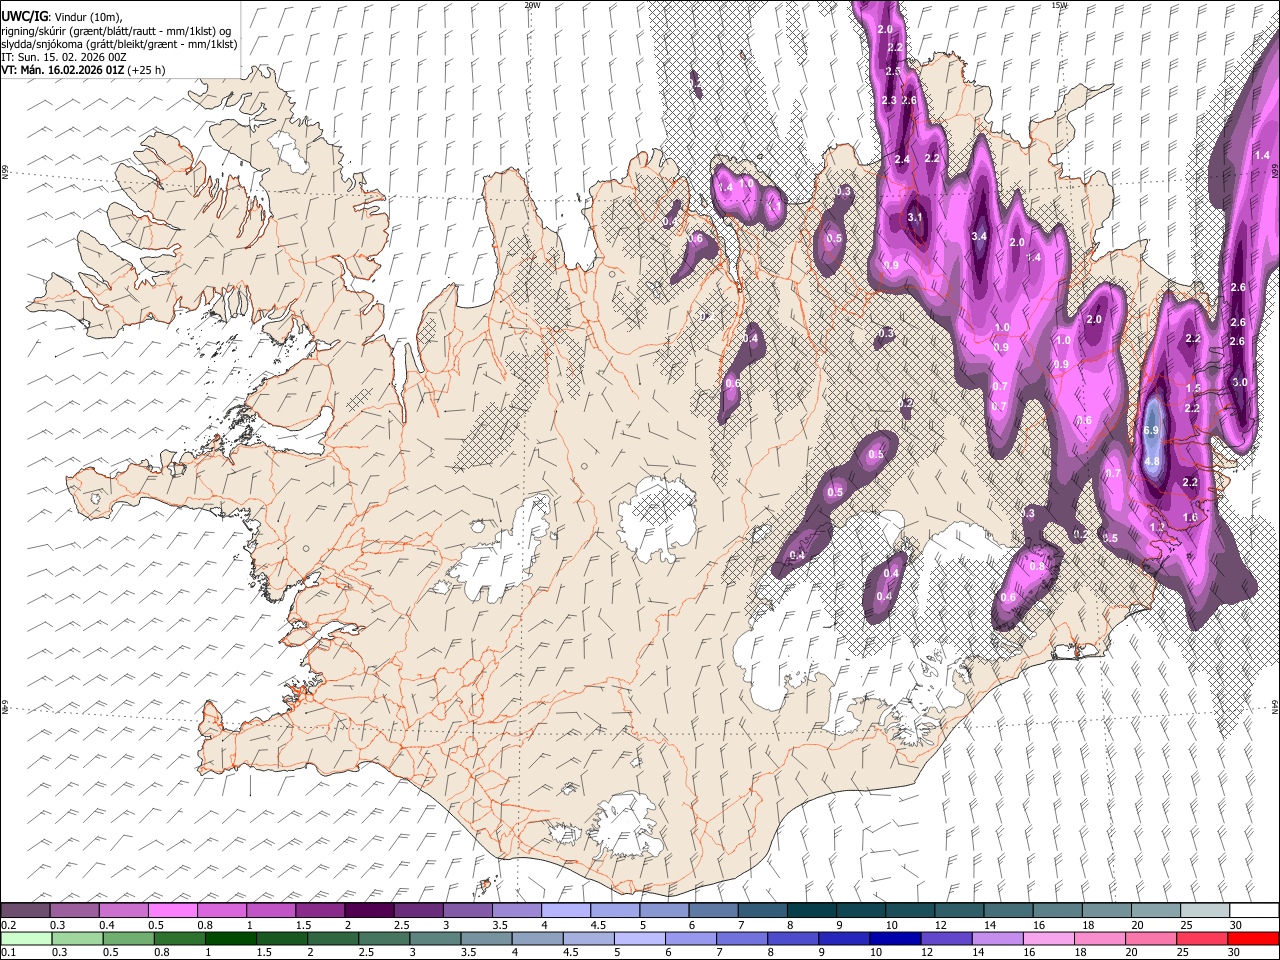Viewport: 1280px width, 960px height.
Task: Click the '4.8' precipitation value on map
Action: (x=1151, y=462)
